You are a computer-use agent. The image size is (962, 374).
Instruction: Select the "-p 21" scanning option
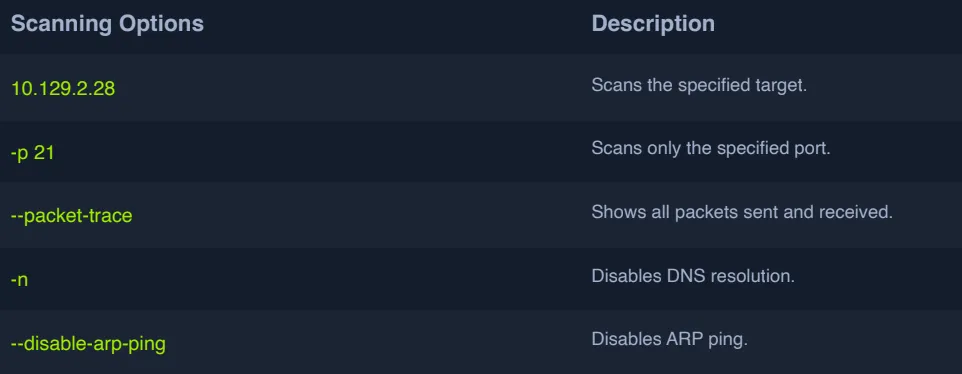pos(33,153)
